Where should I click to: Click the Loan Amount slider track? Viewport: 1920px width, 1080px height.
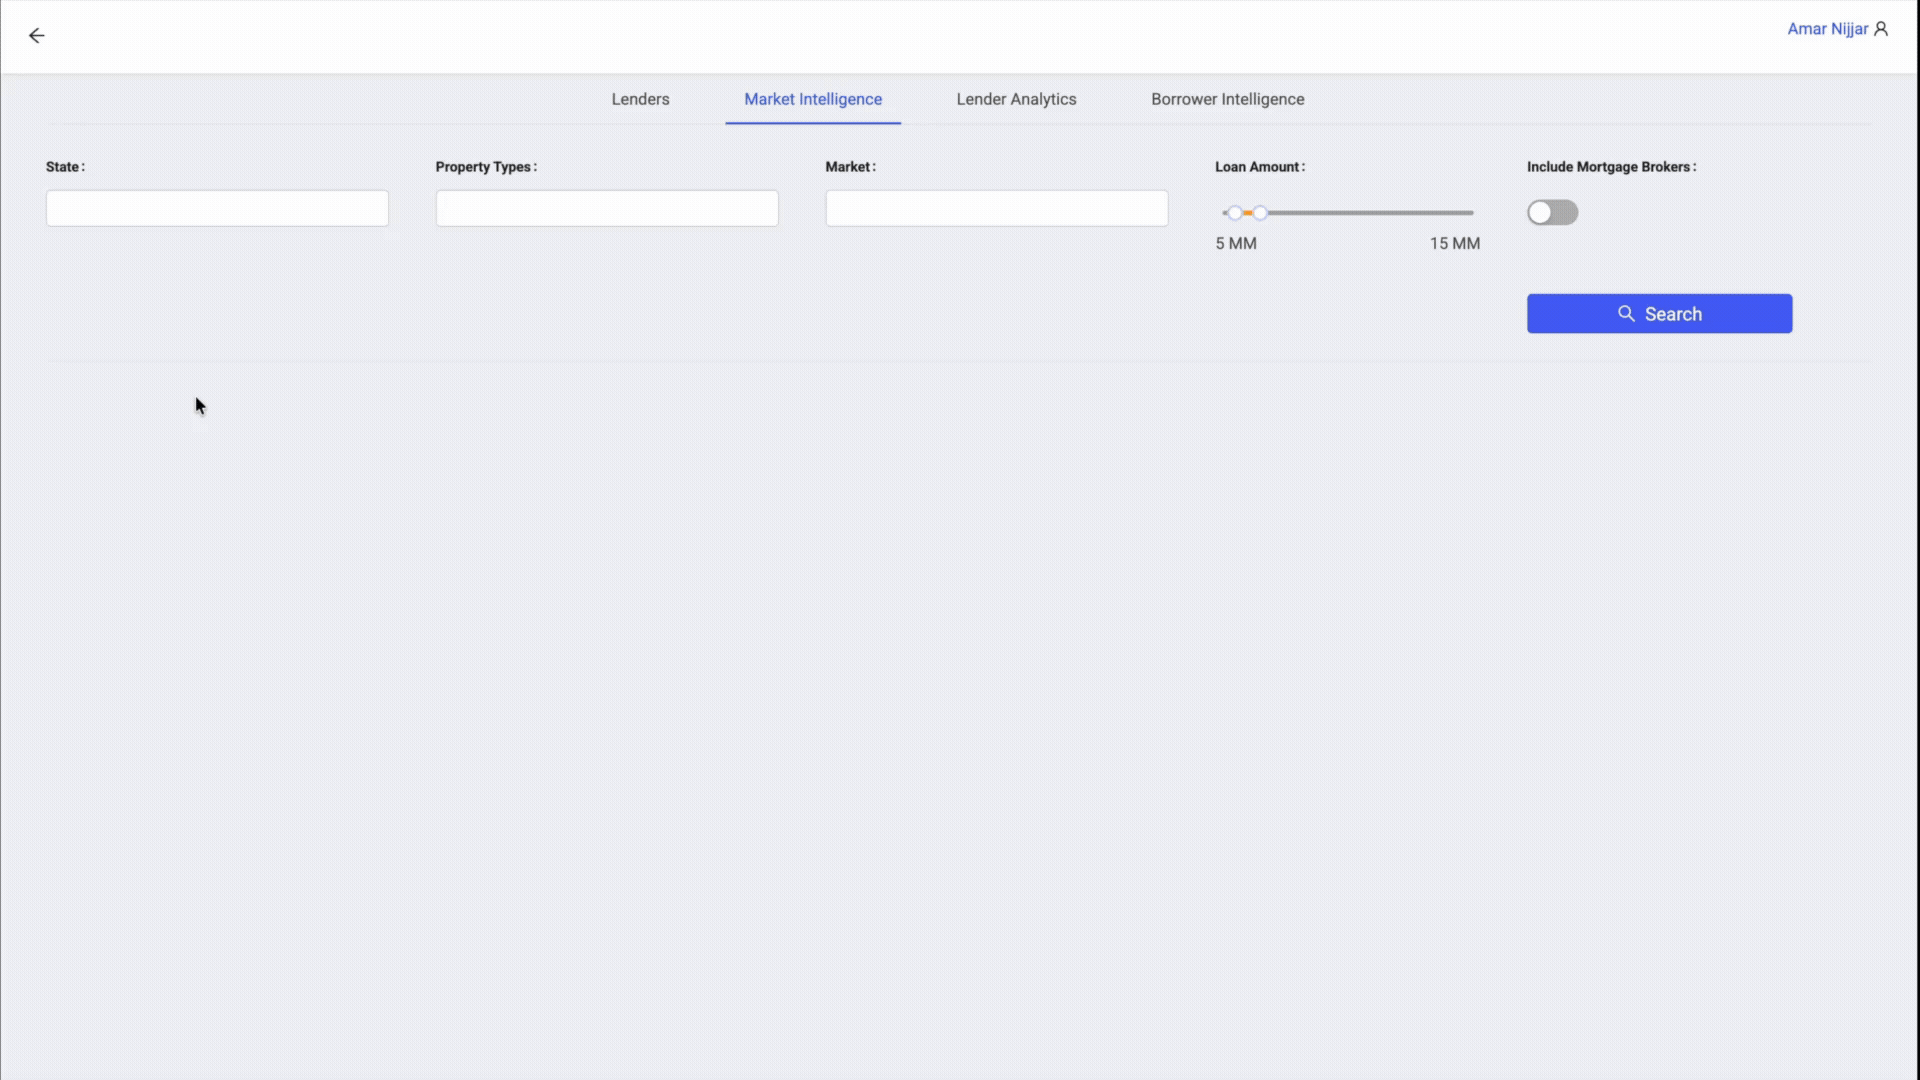tap(1370, 213)
